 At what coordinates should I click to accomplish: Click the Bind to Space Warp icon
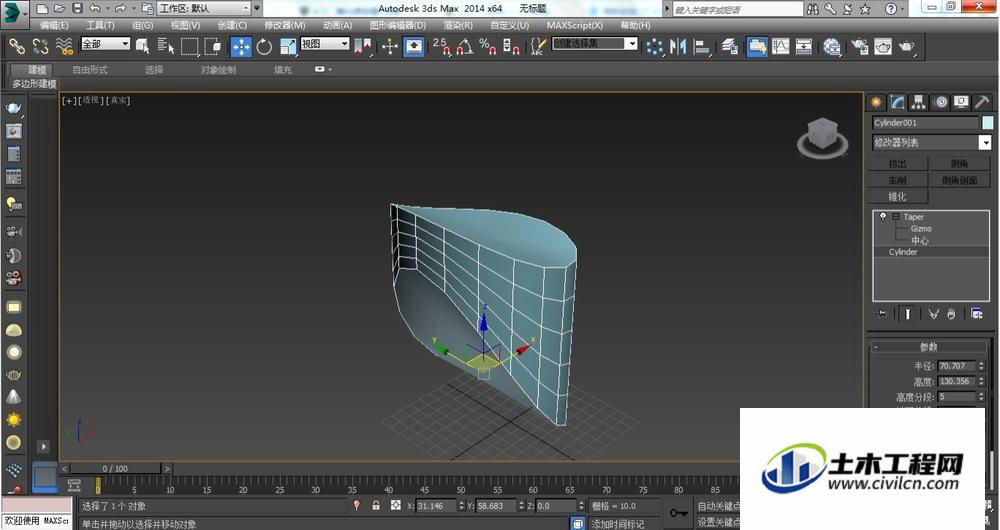(x=64, y=46)
